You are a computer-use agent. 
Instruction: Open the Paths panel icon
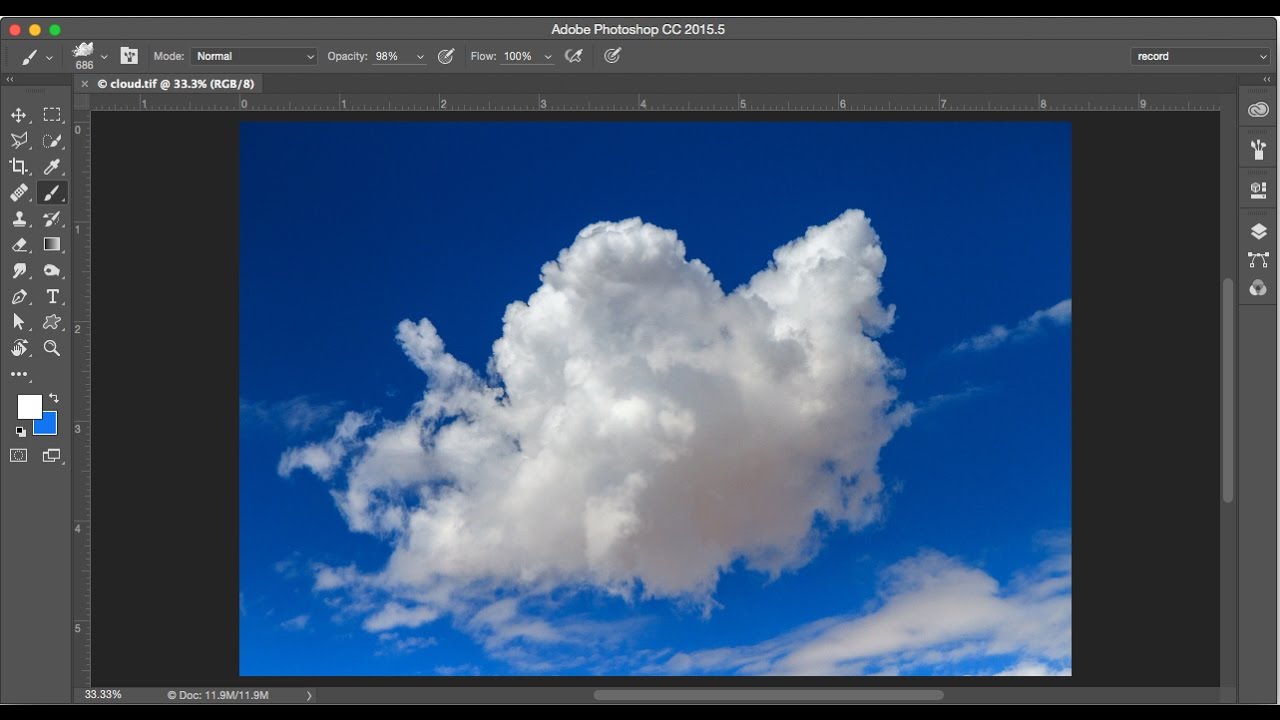(x=1259, y=260)
